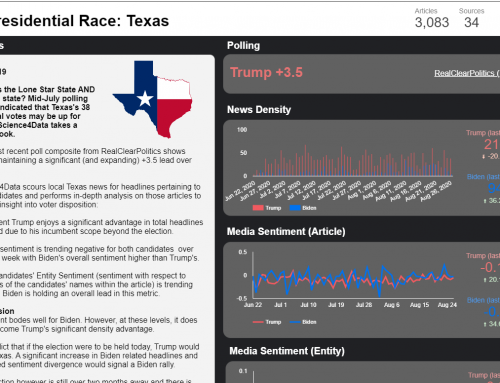
Task: Toggle Biden legend in Media Sentiment Article chart
Action: coord(303,322)
